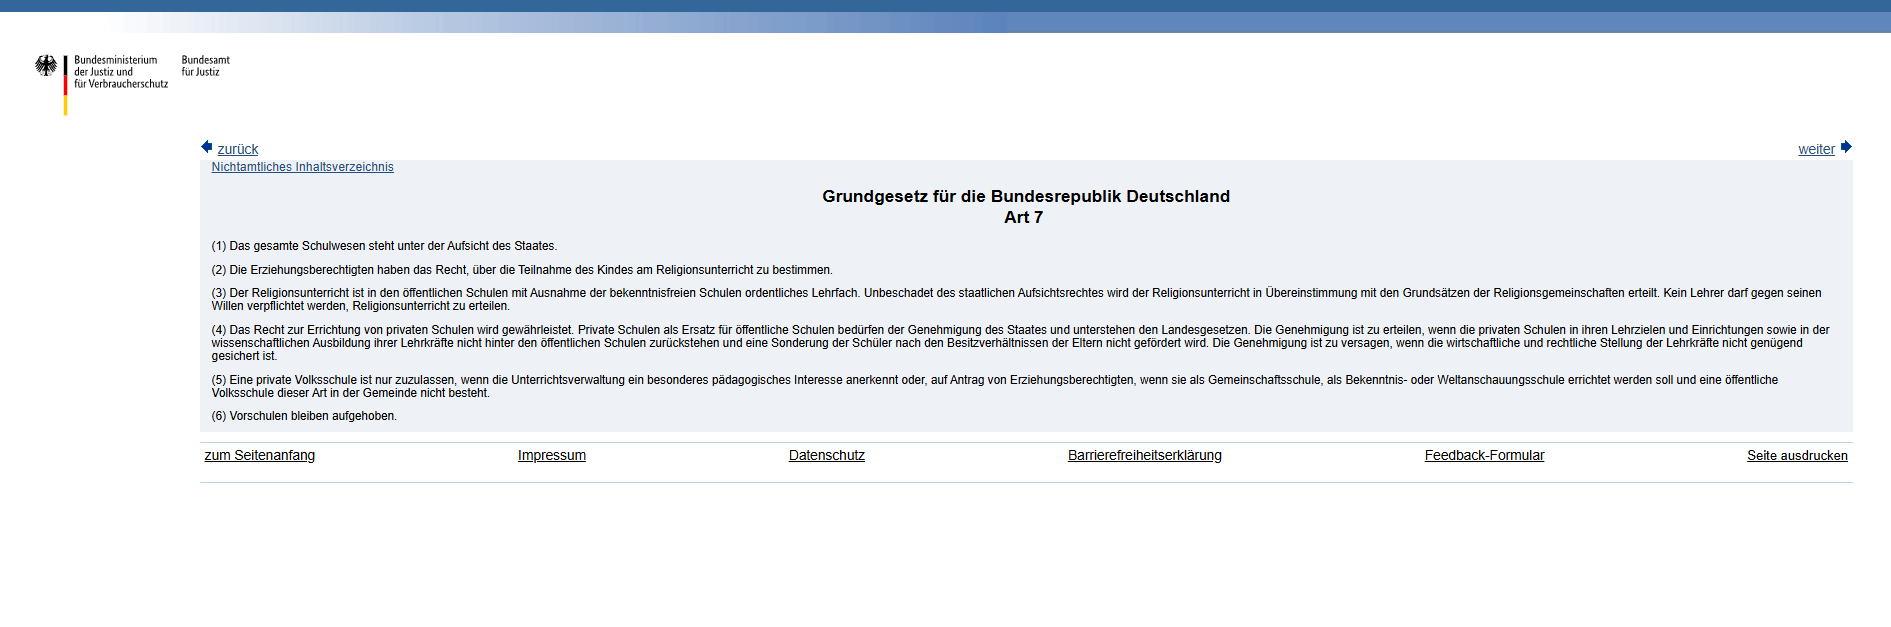The height and width of the screenshot is (627, 1891).
Task: Open the Feedback-Formular link
Action: [1484, 455]
